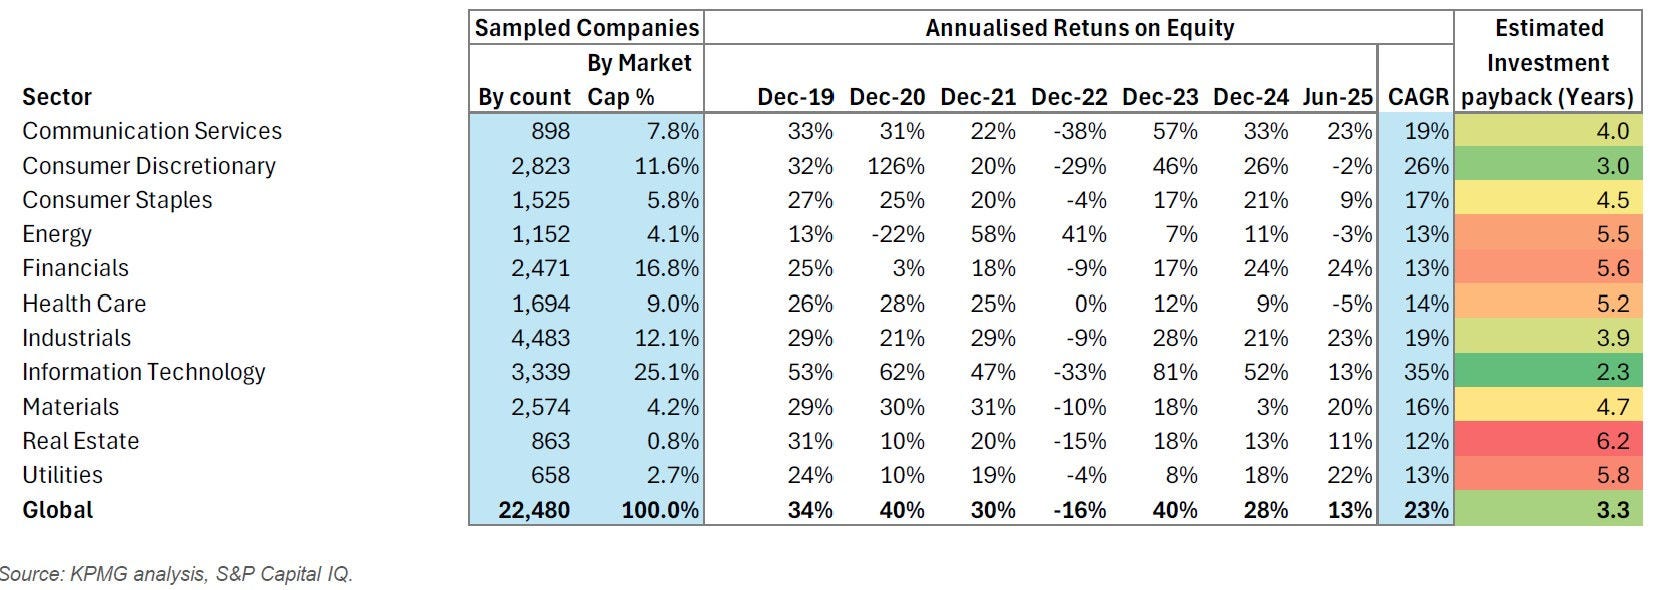Select the Sector column header
This screenshot has width=1660, height=590.
(57, 97)
